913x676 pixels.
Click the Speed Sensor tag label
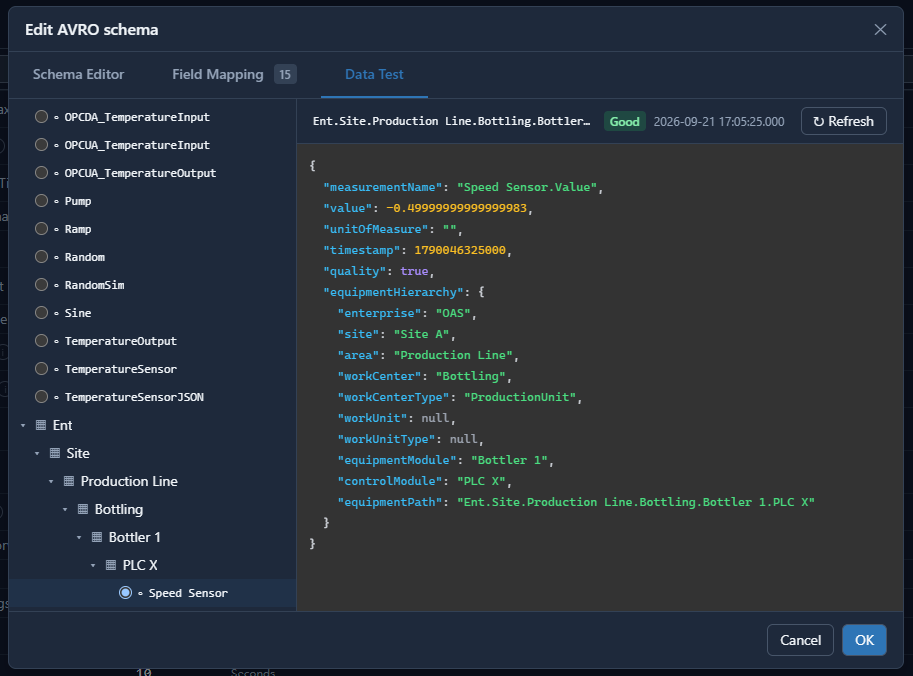tap(188, 593)
